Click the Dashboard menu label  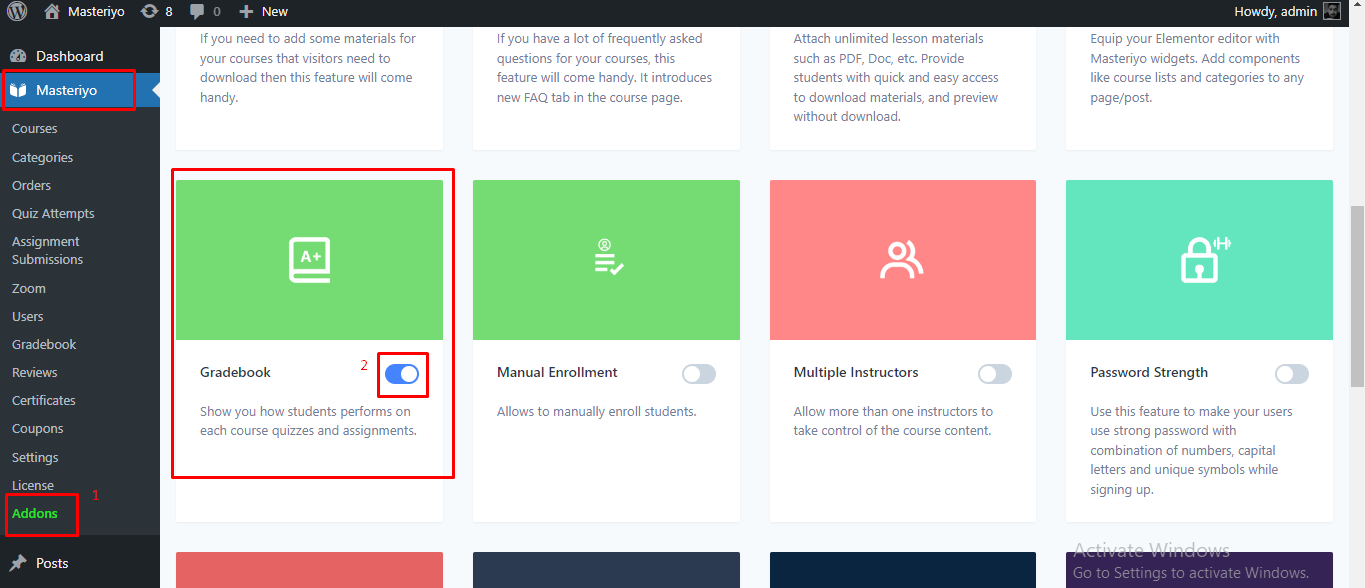point(70,56)
